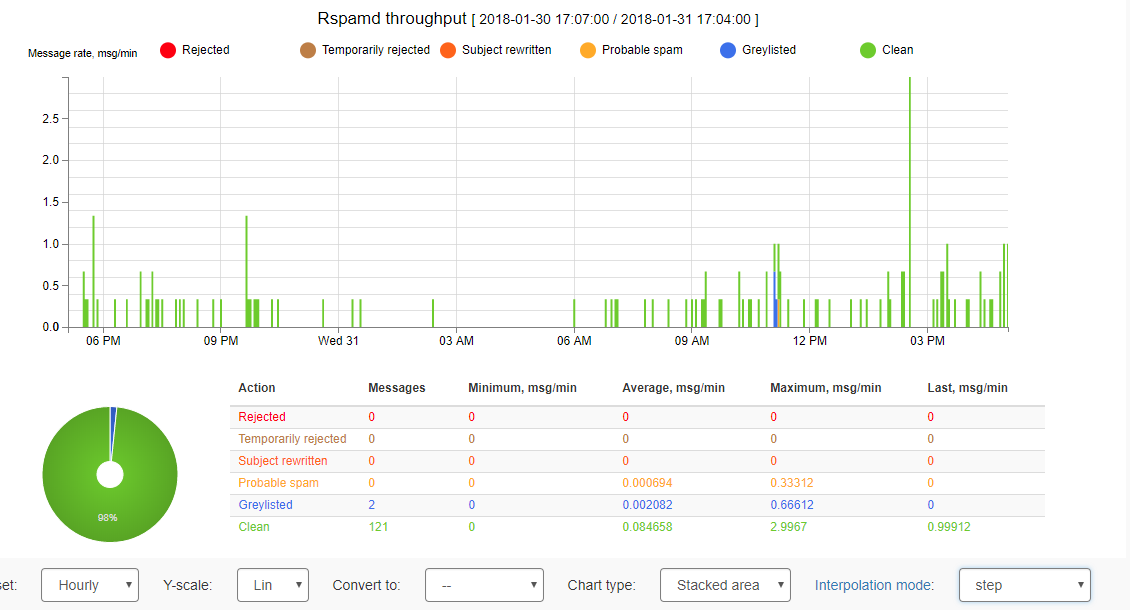The height and width of the screenshot is (610, 1130).
Task: Open the Chart type Stacked area dropdown
Action: click(725, 585)
